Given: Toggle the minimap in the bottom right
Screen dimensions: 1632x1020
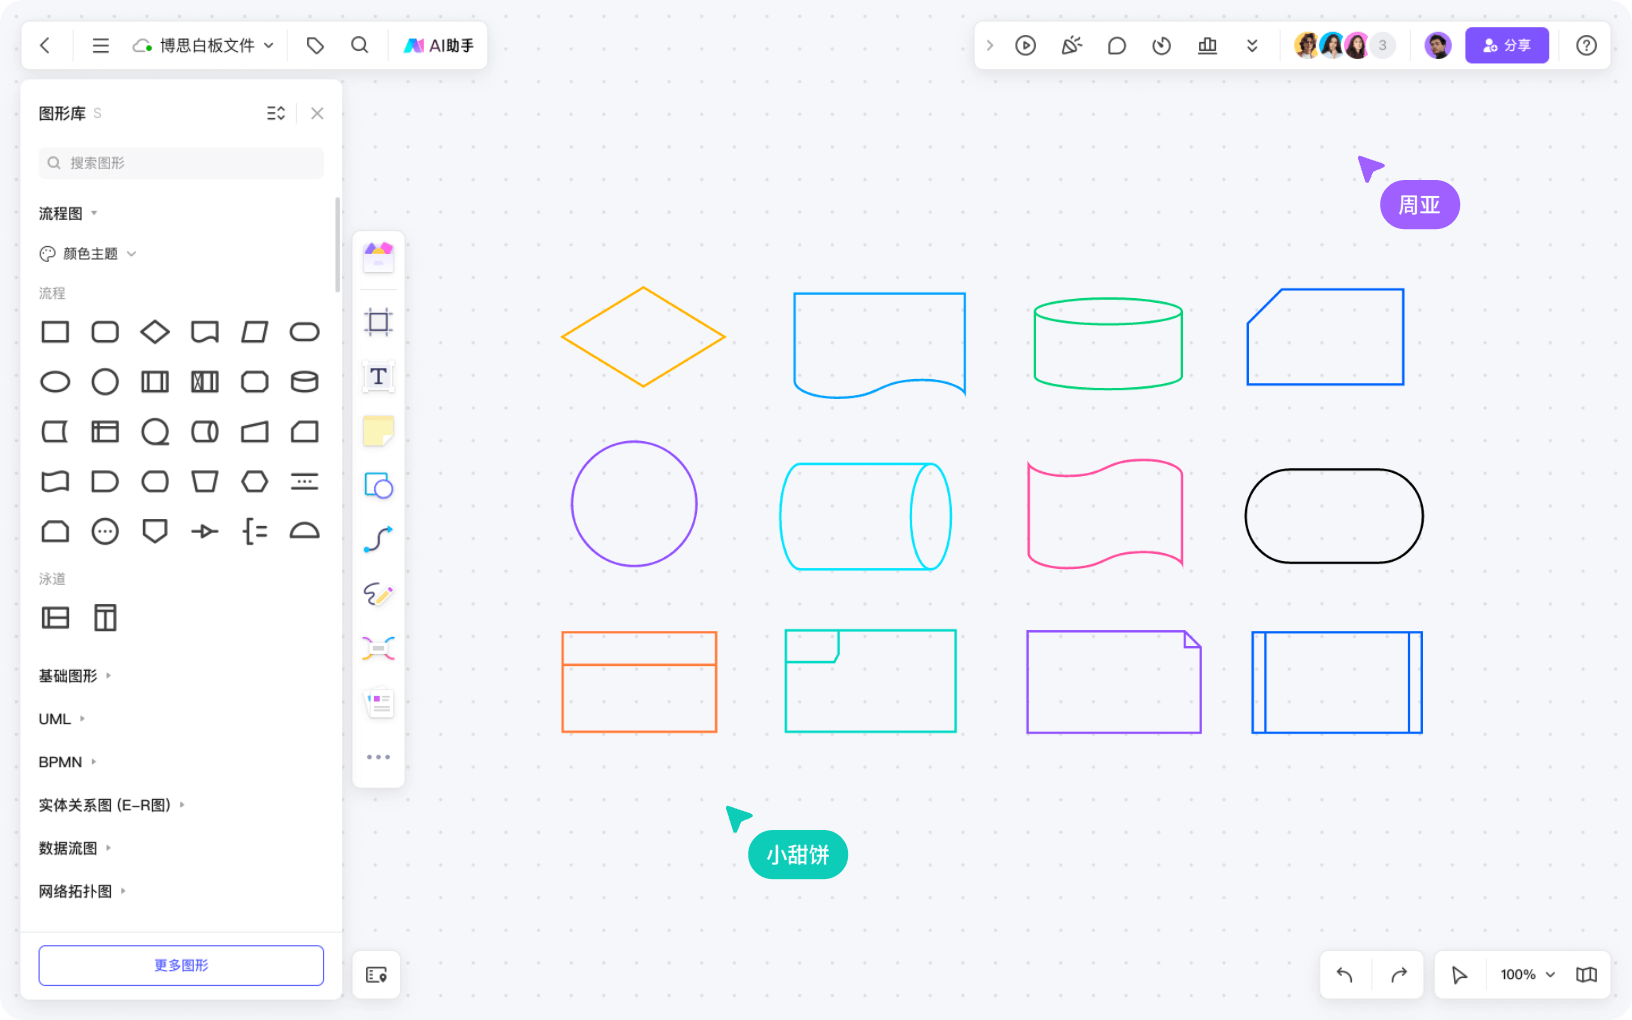Looking at the screenshot, I should point(1586,975).
